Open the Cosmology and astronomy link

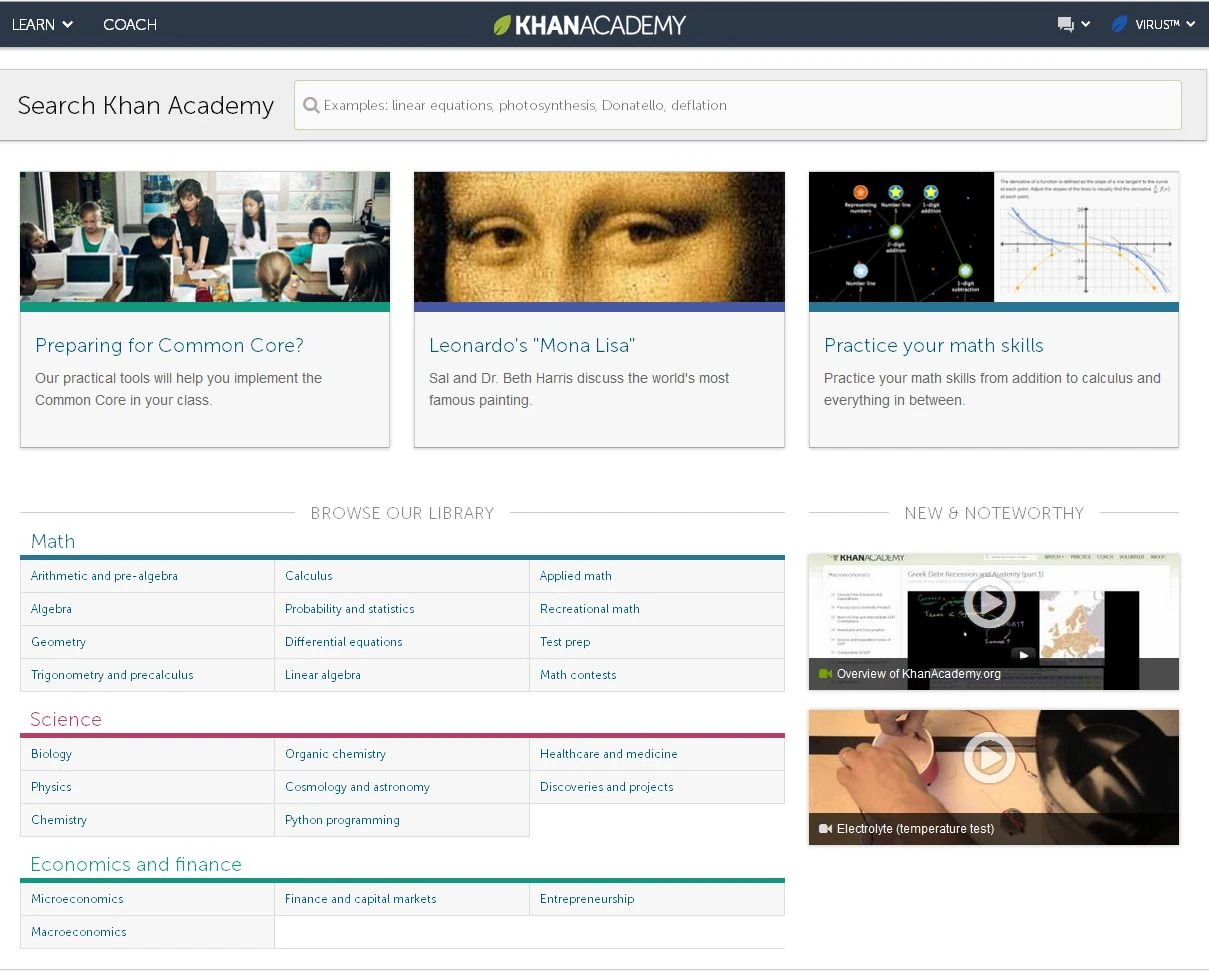[x=356, y=787]
